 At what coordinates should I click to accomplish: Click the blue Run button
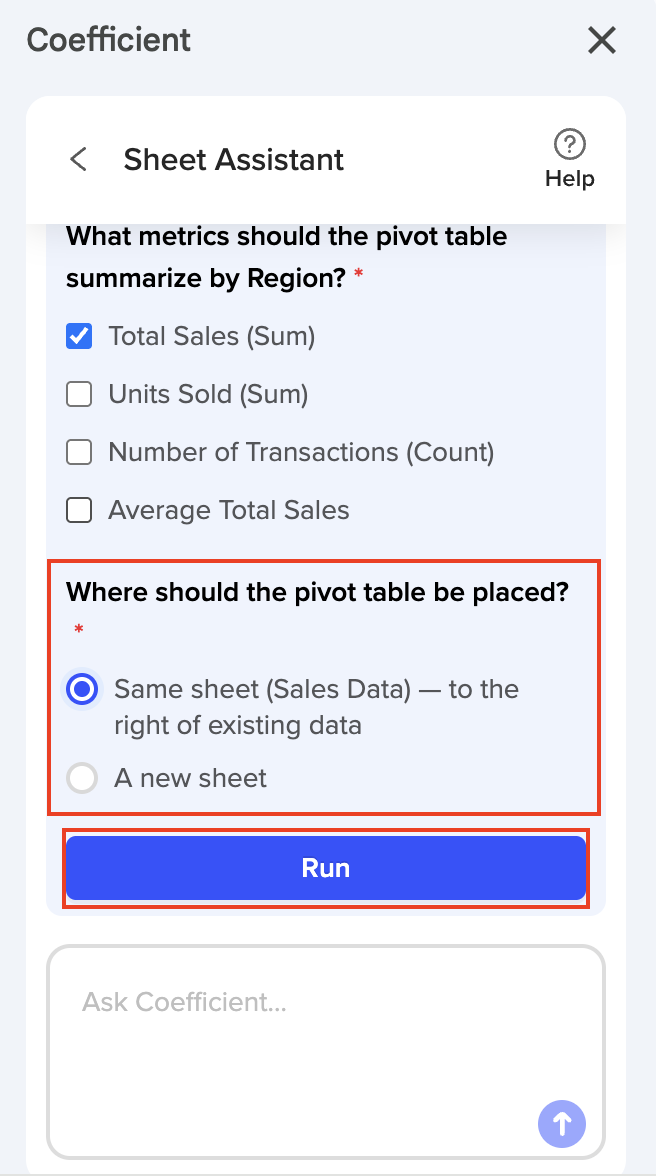pyautogui.click(x=325, y=868)
